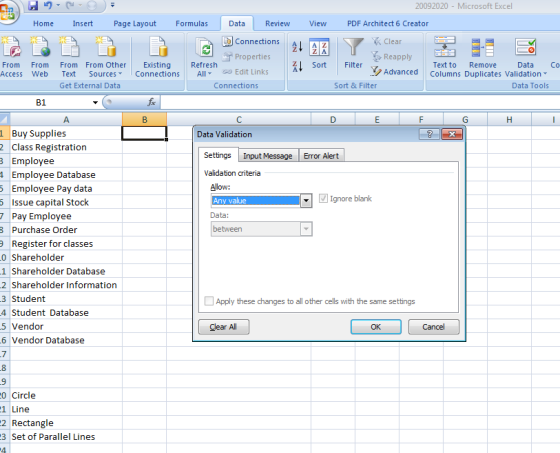Open the Page Layout tab

point(135,24)
